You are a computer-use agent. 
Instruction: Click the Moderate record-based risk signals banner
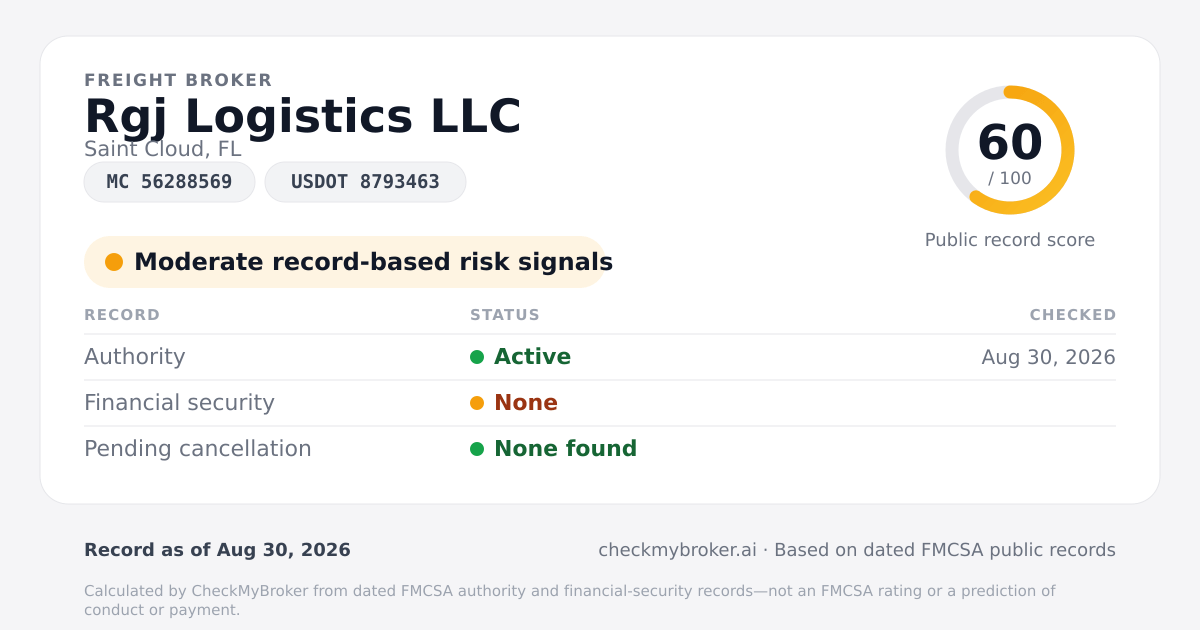click(x=345, y=262)
